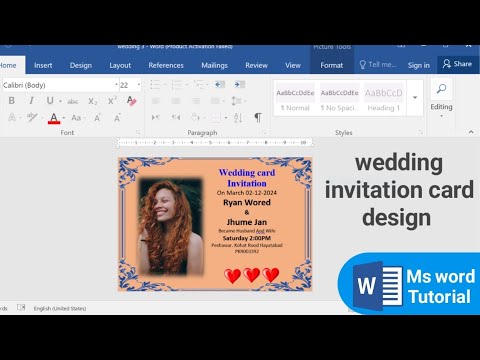Screen dimensions: 480x360
Task: Switch to Insert tab
Action: coord(43,65)
